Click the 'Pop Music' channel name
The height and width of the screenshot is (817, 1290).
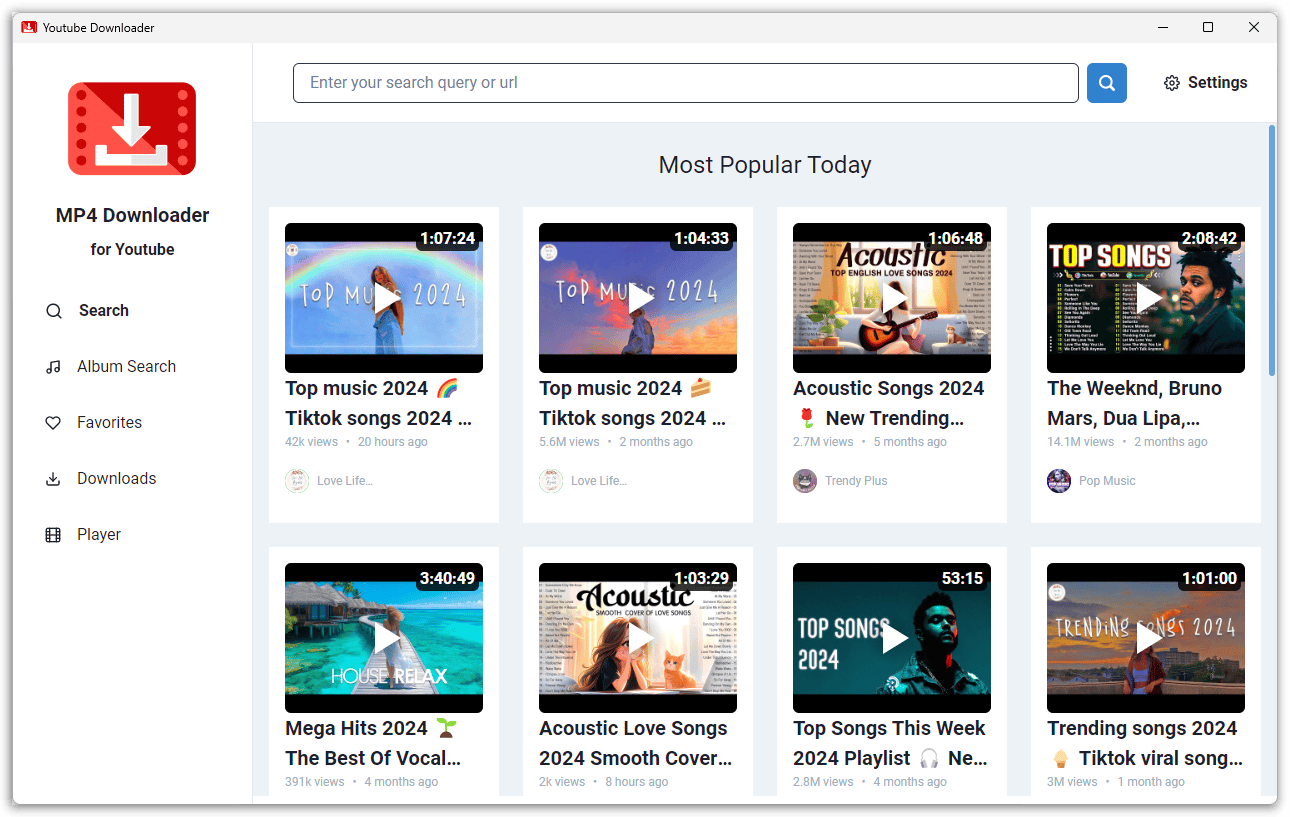pyautogui.click(x=1107, y=481)
